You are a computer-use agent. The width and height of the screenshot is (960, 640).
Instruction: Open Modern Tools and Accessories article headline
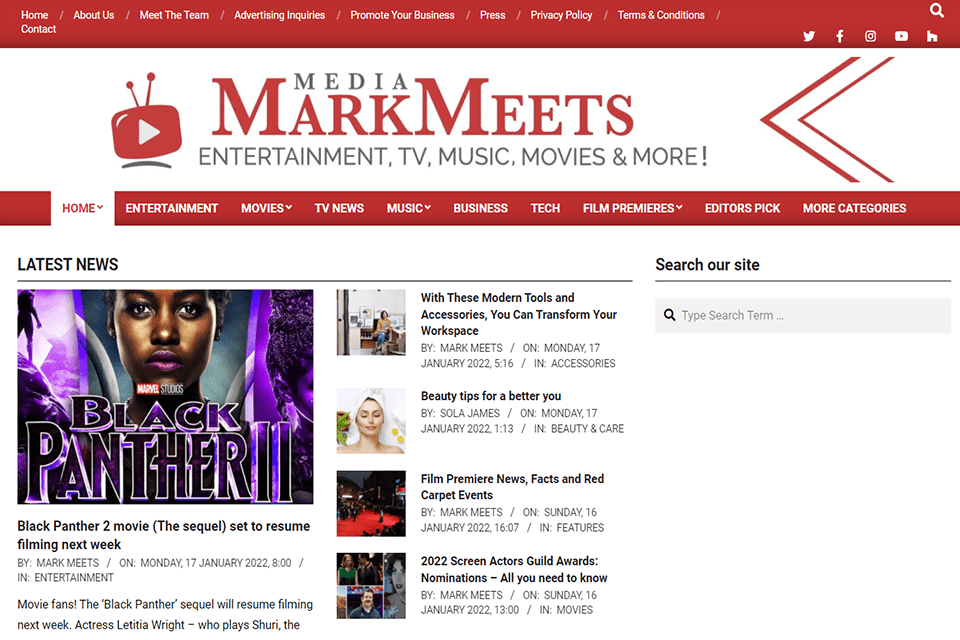click(519, 314)
